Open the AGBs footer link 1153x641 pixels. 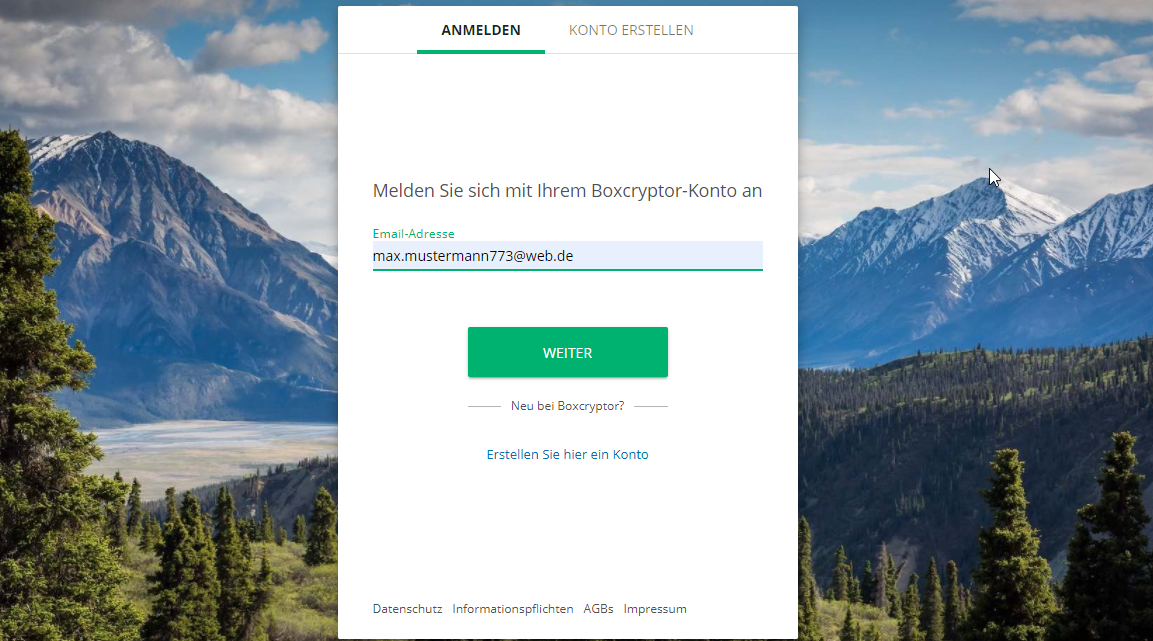599,609
